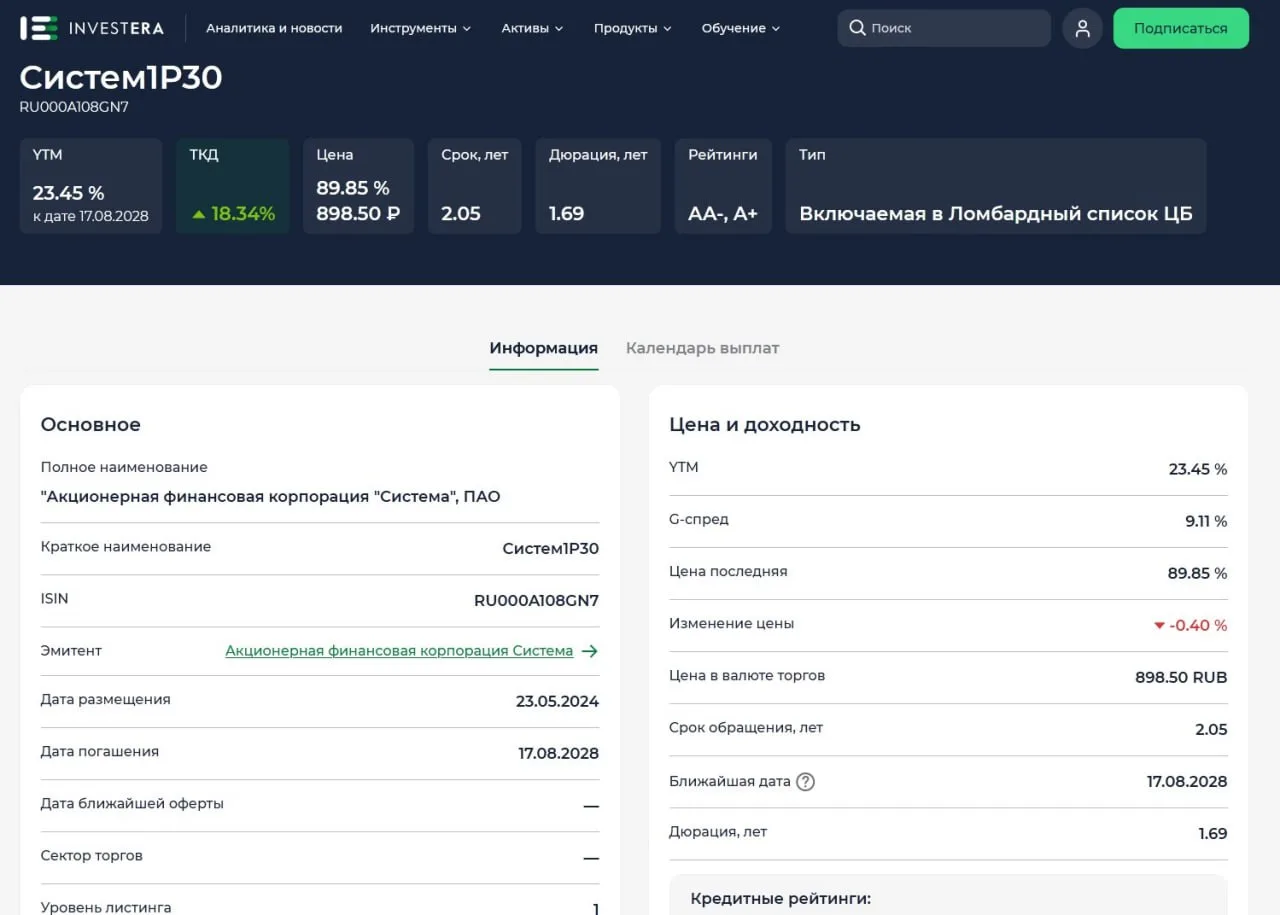Click the Дюрация, лет value 1.69 in Цена и доходность
This screenshot has height=915, width=1280.
coord(1213,834)
